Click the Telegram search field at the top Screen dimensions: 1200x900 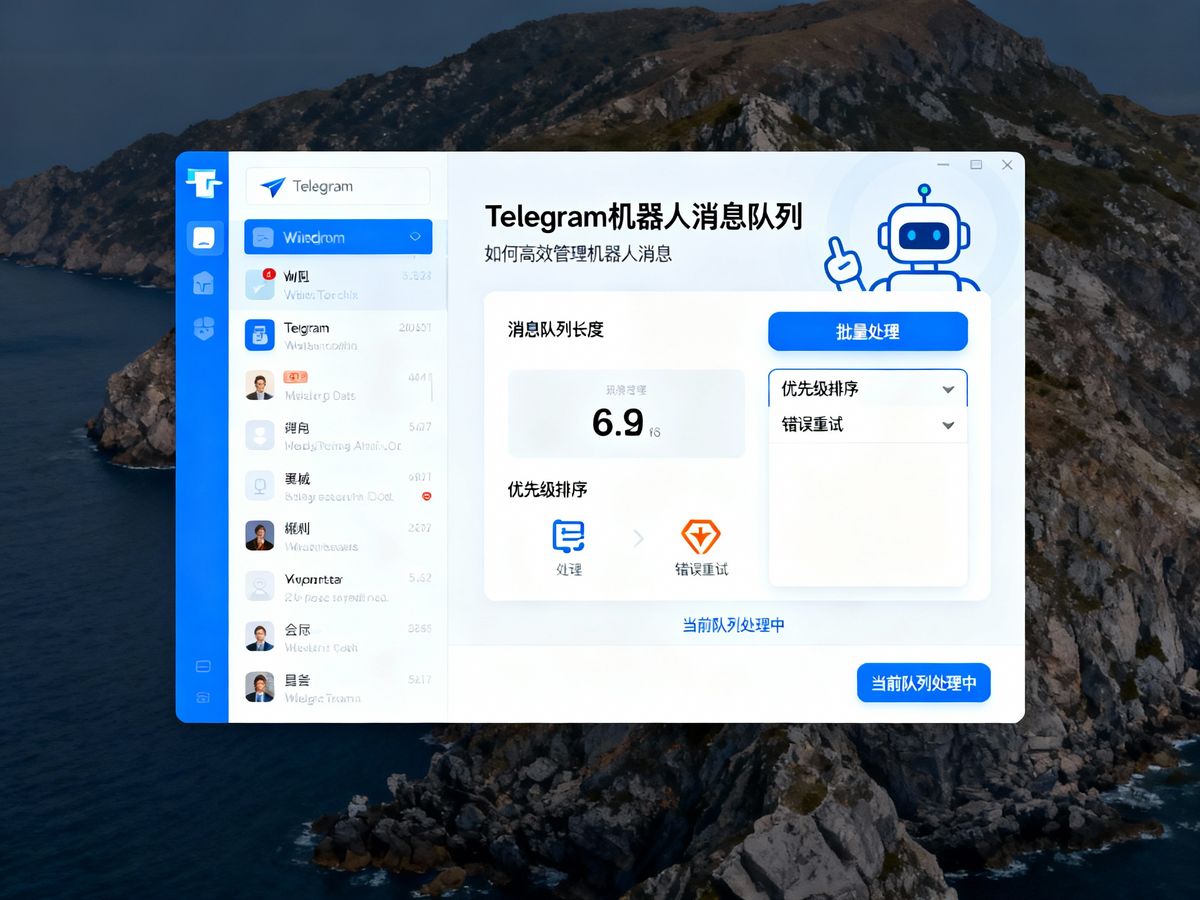click(338, 186)
